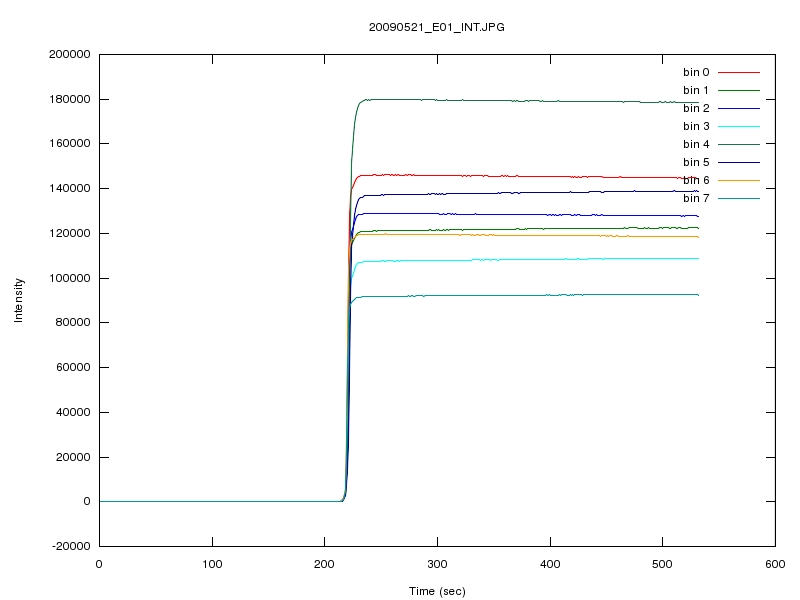This screenshot has height=600, width=800.
Task: Click the 'bin 4' legend label
Action: coord(696,144)
